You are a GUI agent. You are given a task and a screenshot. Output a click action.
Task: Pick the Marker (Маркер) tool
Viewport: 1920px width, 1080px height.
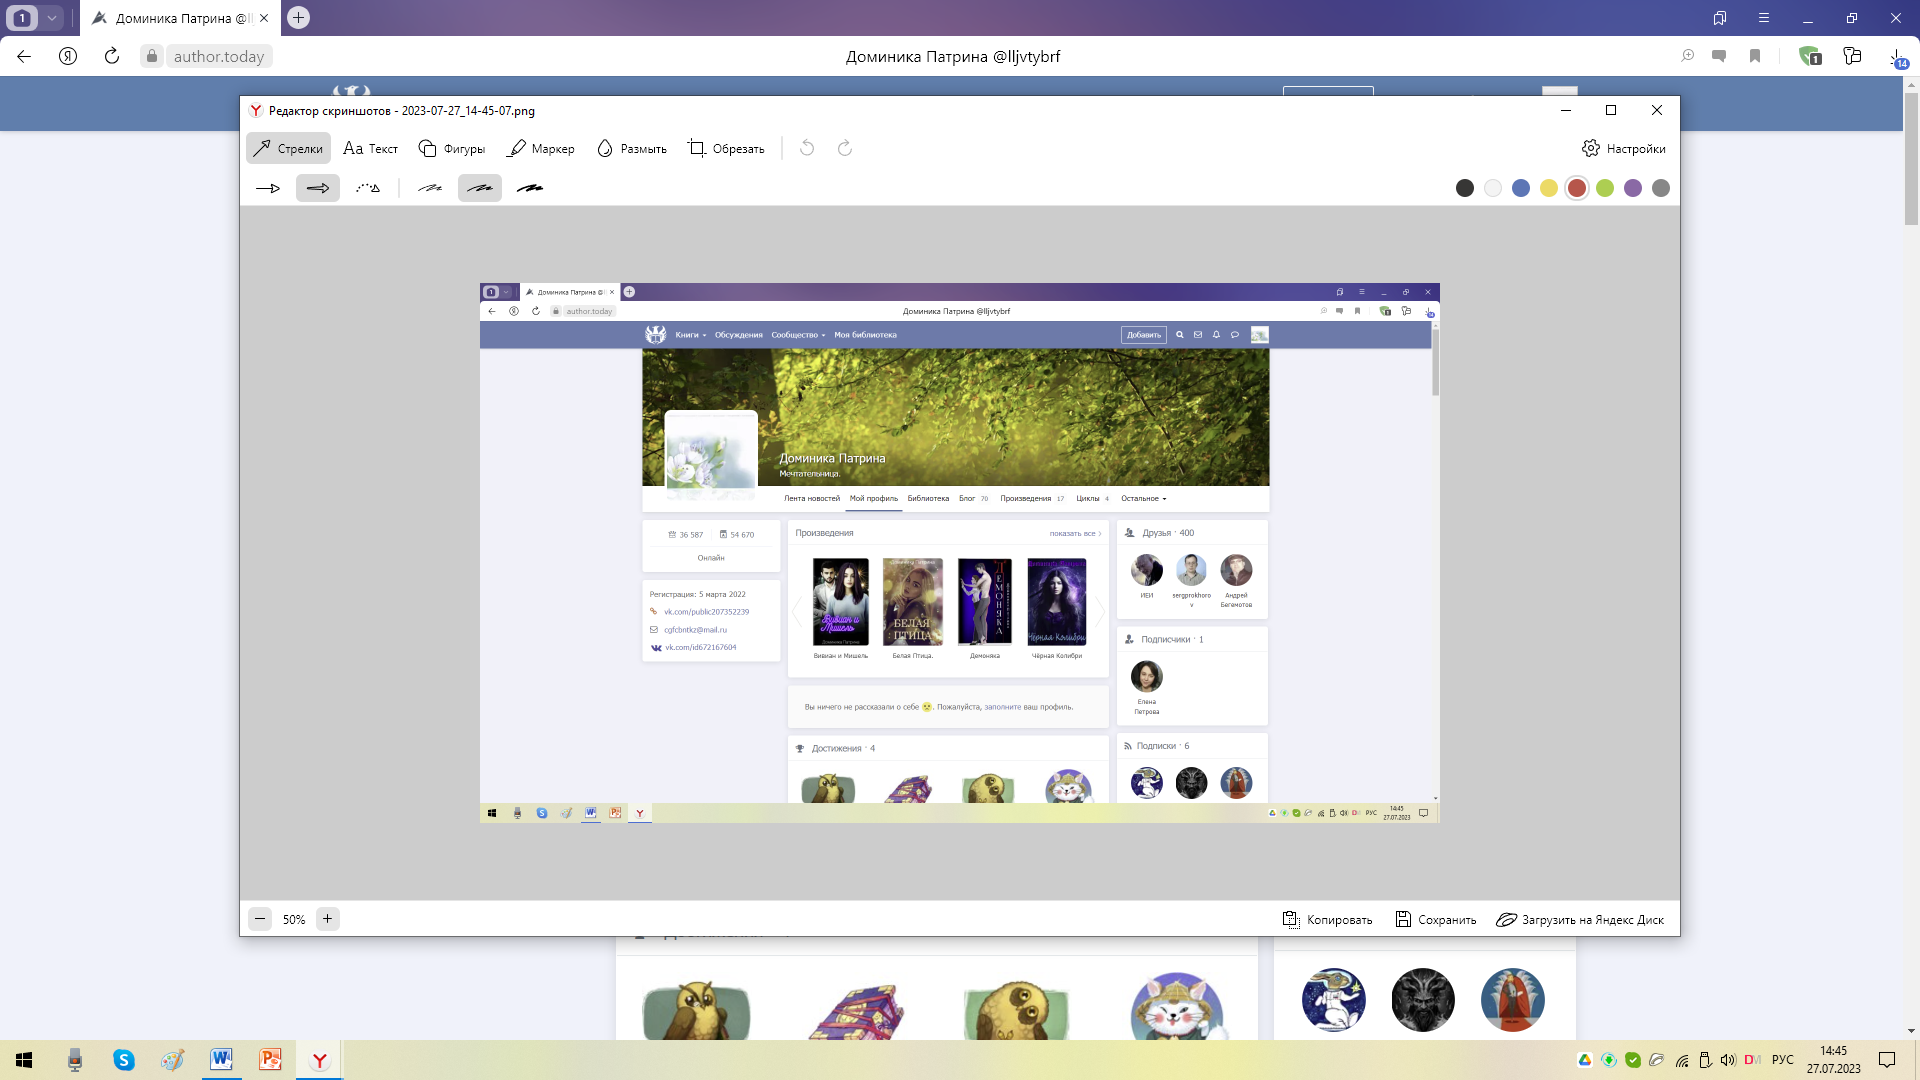541,148
